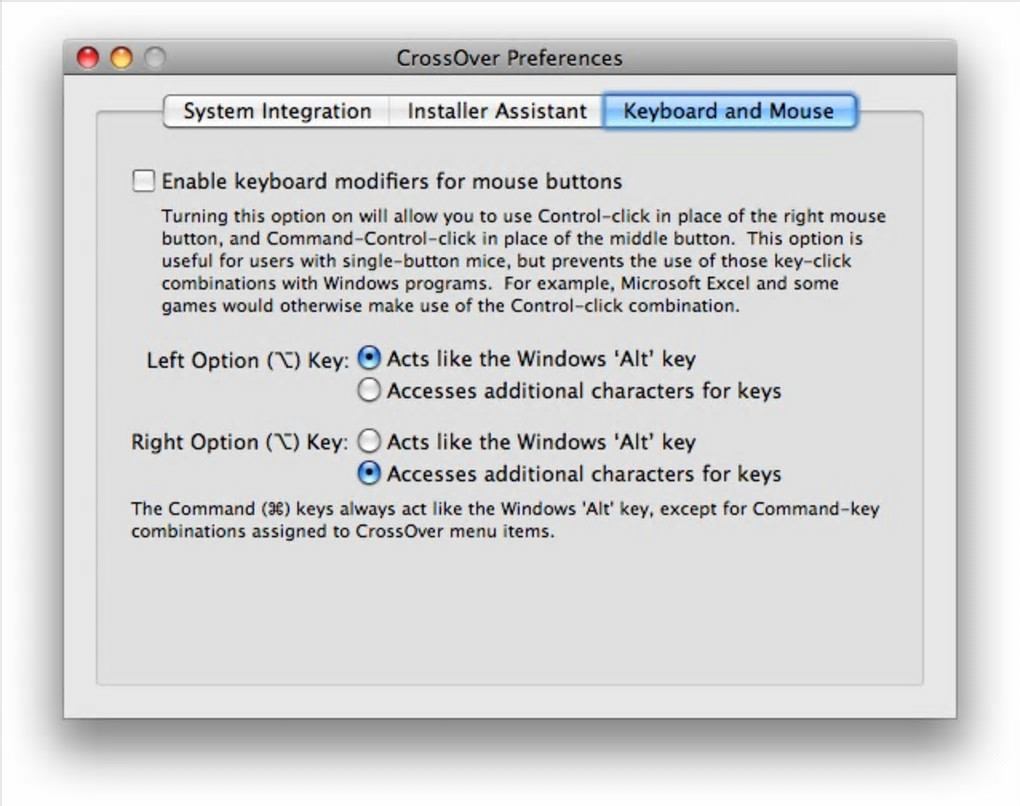Select the Keyboard and Mouse tab
This screenshot has height=806, width=1020.
pos(728,111)
